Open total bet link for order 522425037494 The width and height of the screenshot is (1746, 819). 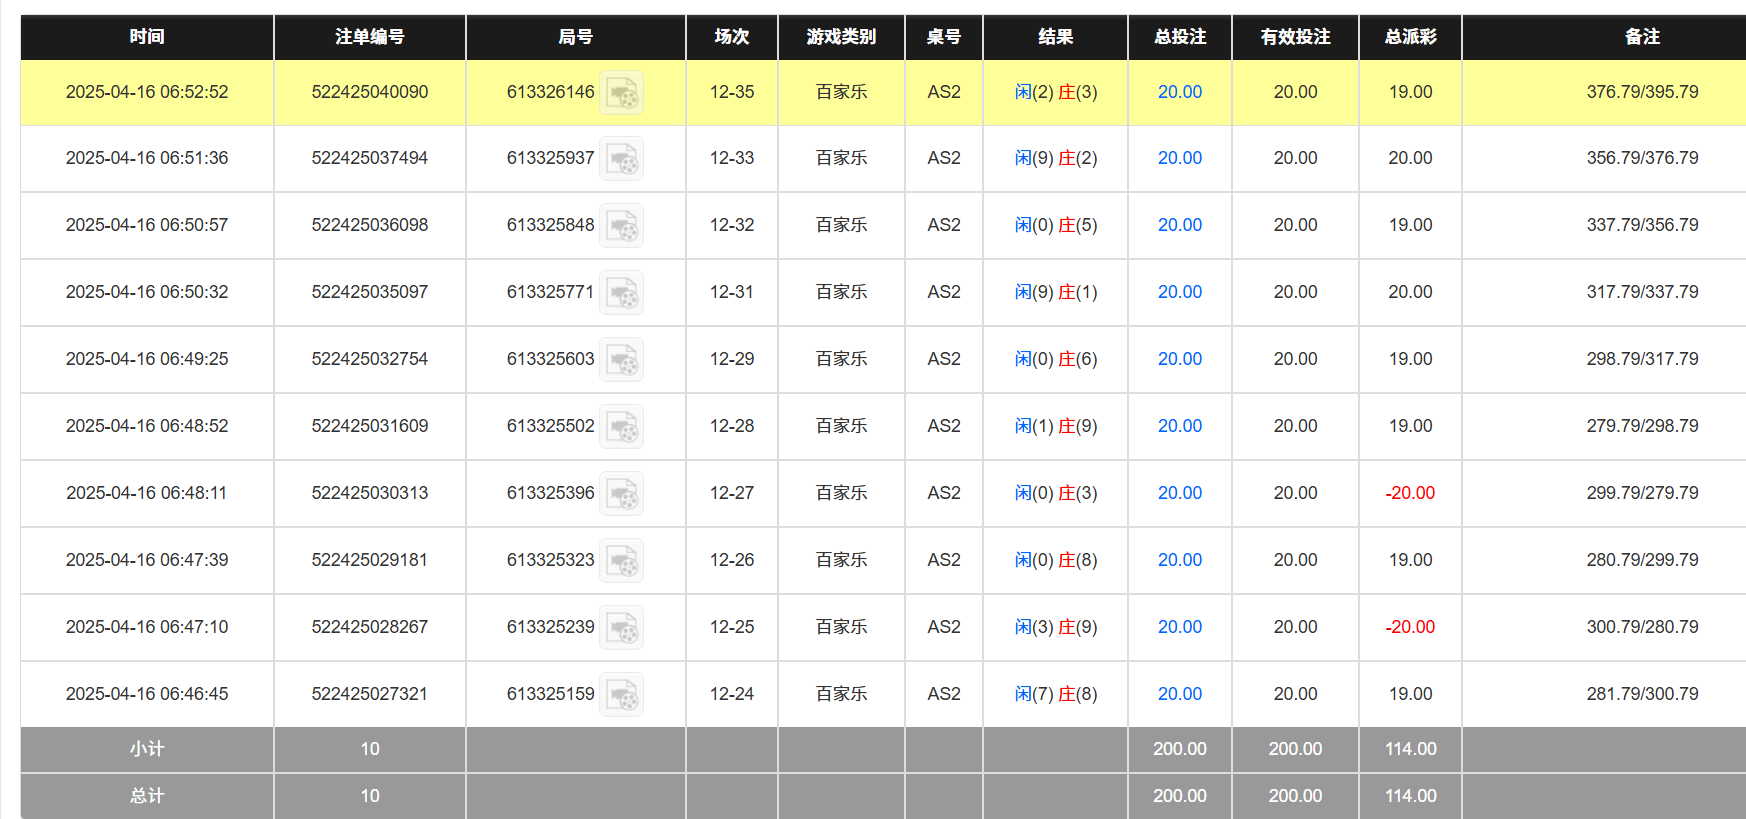click(x=1179, y=158)
